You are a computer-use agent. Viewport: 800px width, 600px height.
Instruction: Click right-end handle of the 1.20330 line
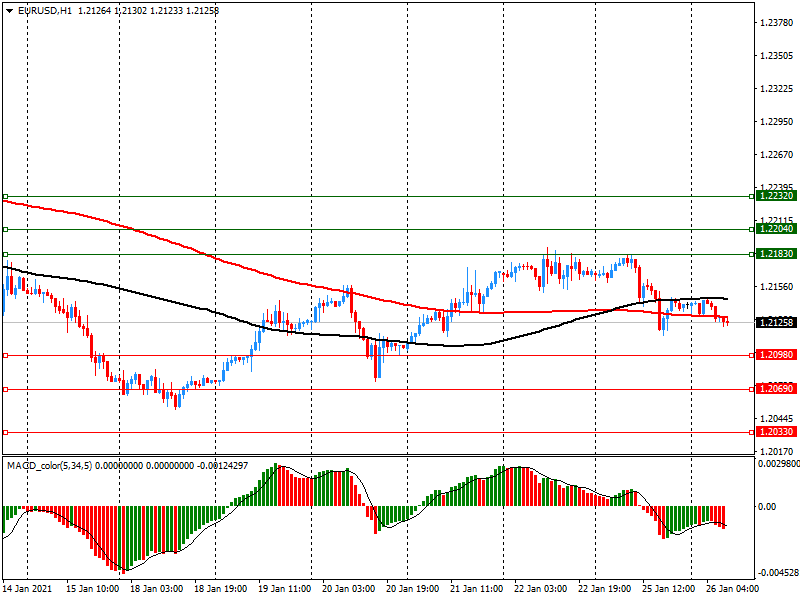[x=751, y=432]
